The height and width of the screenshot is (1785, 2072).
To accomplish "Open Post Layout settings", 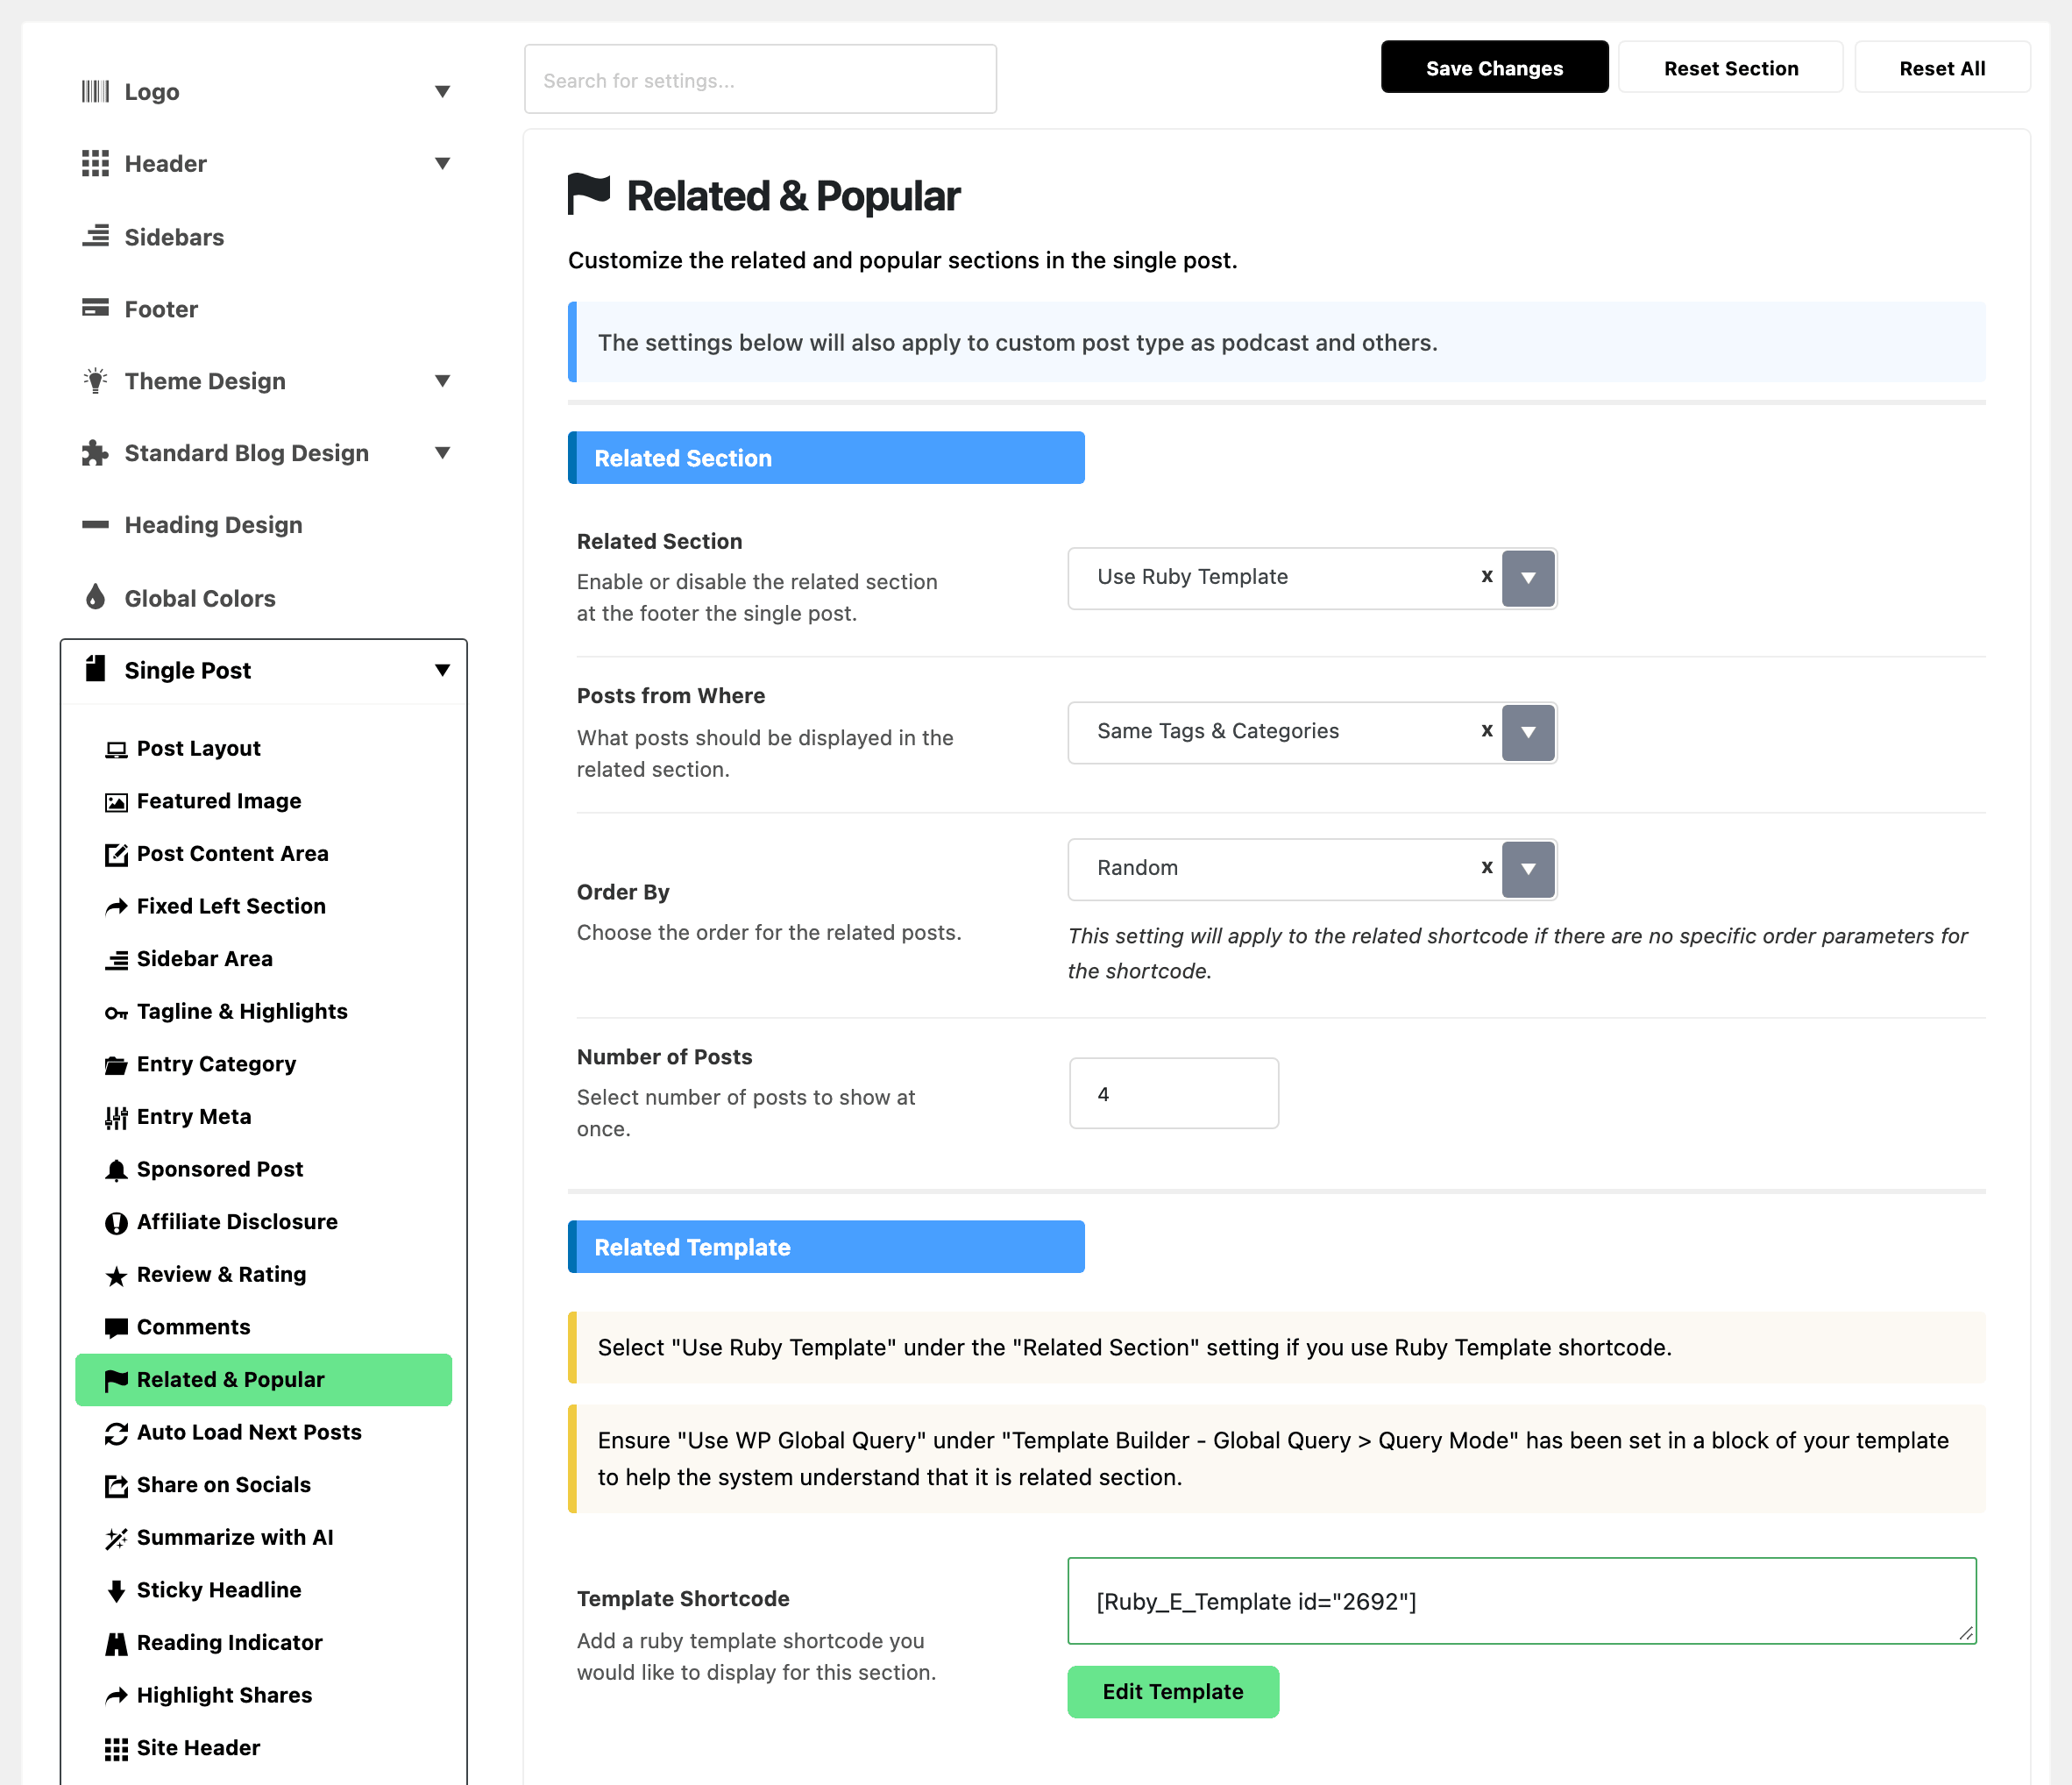I will pos(198,748).
